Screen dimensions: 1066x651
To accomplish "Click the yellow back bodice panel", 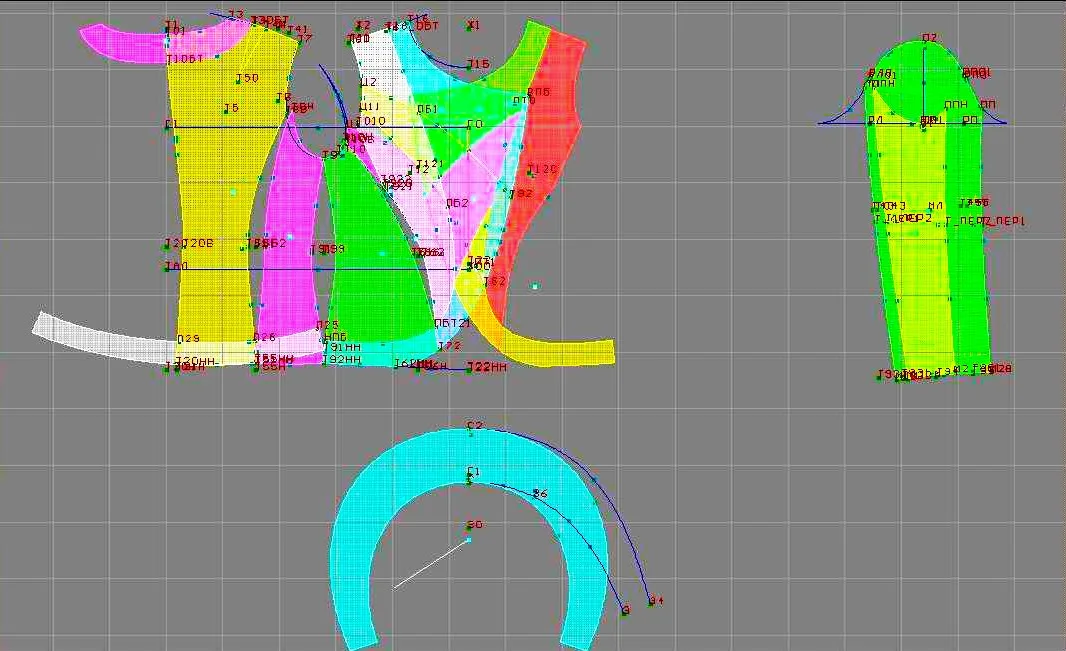I will click(214, 204).
